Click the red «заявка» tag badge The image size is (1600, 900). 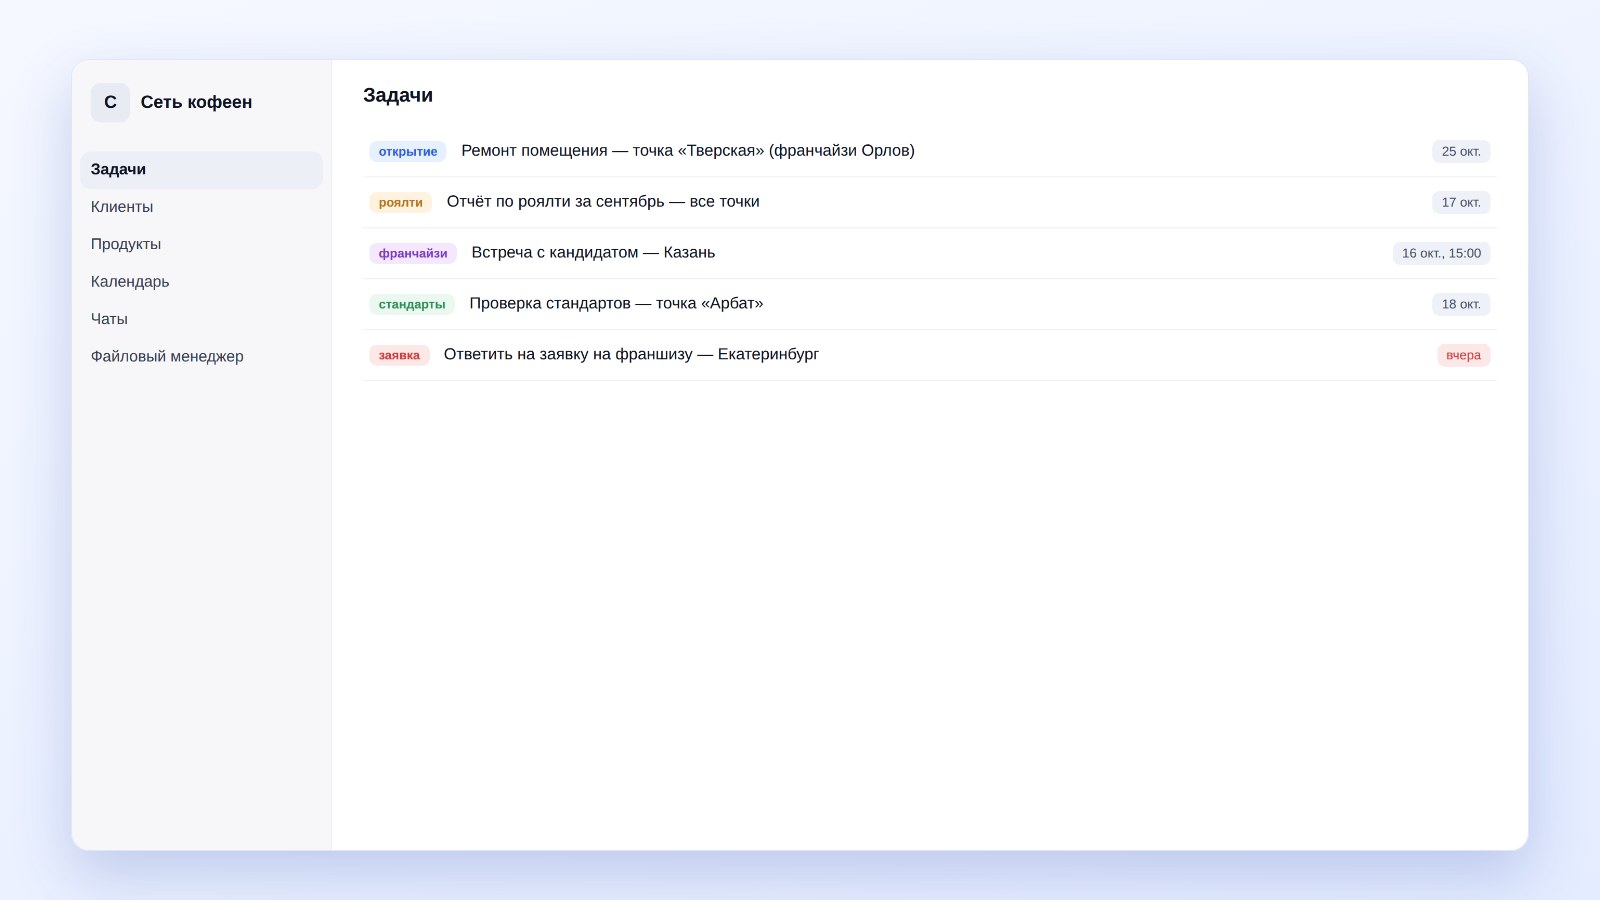(399, 356)
